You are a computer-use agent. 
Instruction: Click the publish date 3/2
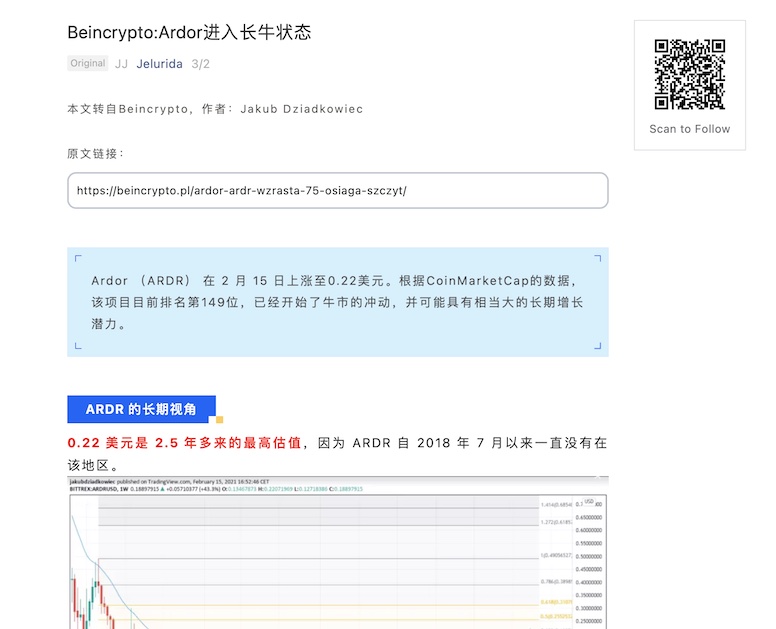200,64
